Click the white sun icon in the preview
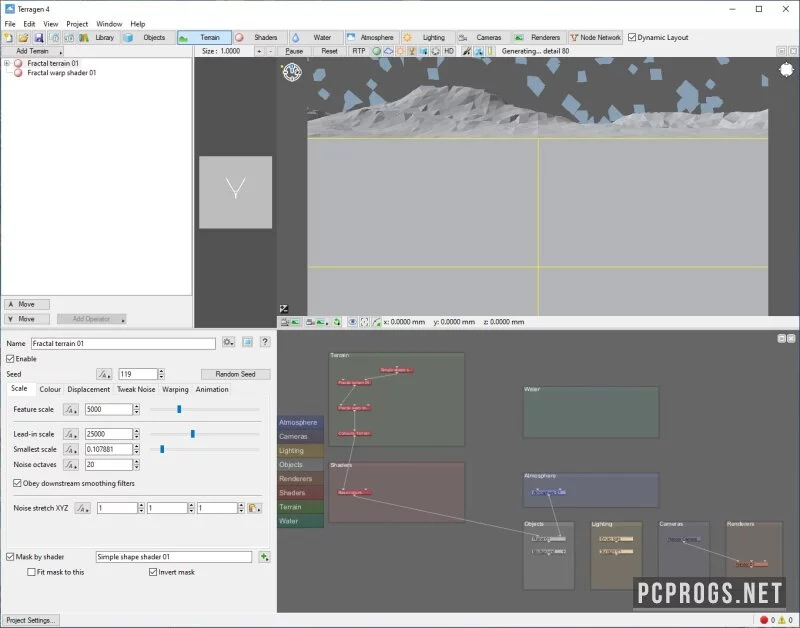Image resolution: width=800 pixels, height=628 pixels. pos(787,69)
